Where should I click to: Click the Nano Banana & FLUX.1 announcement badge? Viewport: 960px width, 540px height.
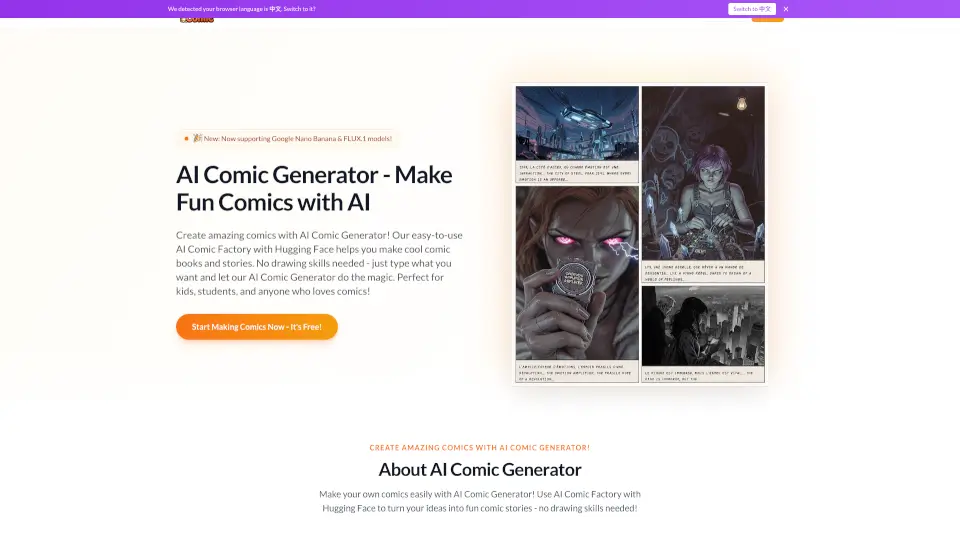(x=288, y=138)
